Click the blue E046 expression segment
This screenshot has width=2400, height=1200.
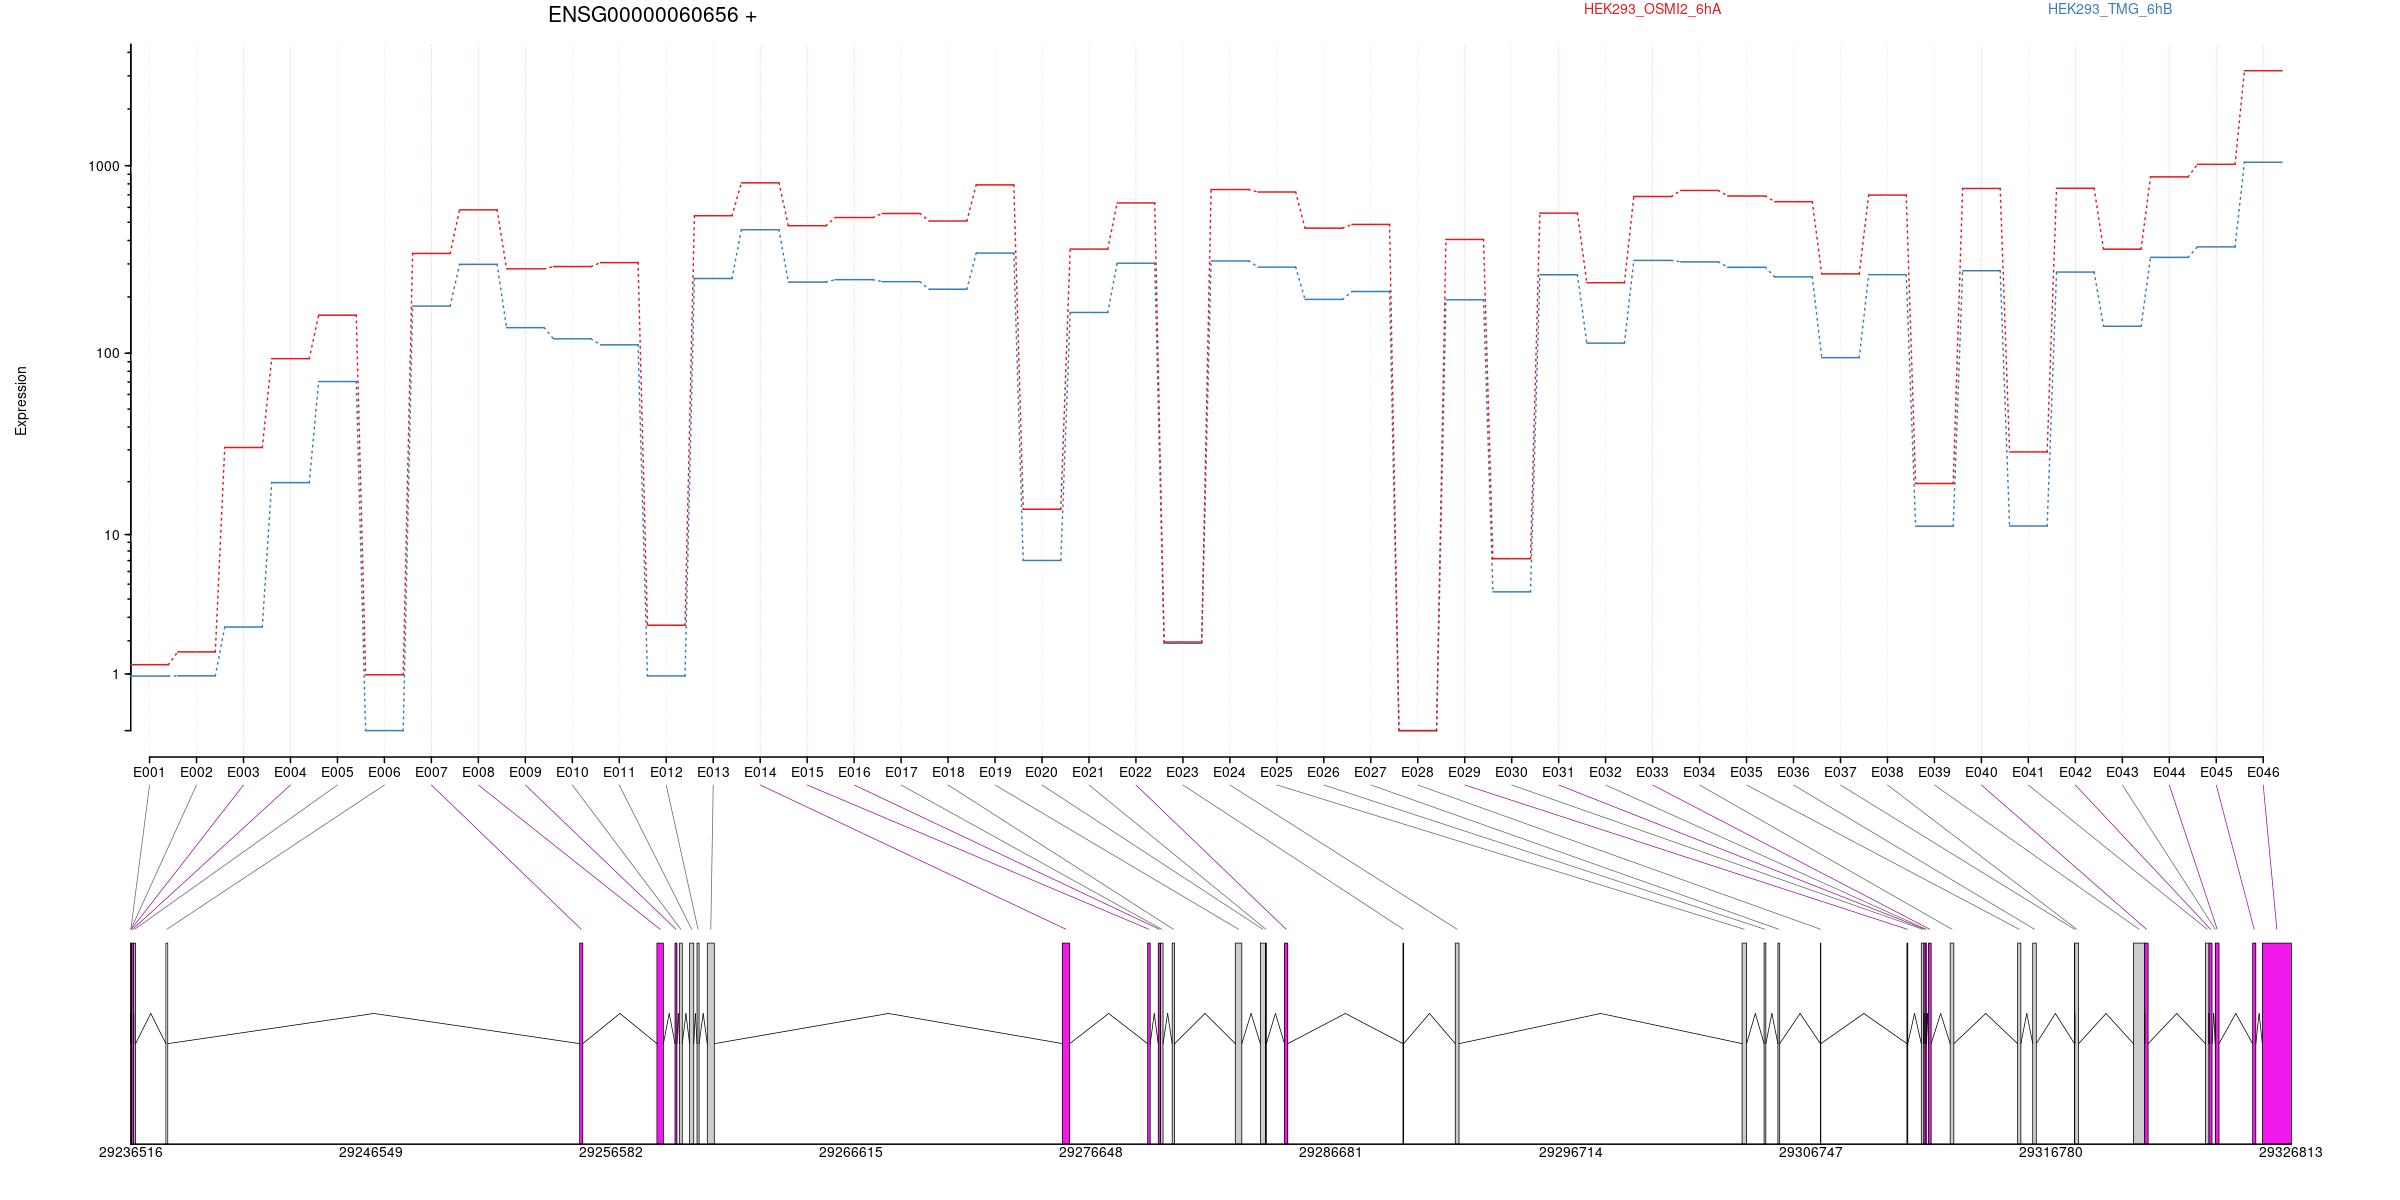click(2263, 162)
